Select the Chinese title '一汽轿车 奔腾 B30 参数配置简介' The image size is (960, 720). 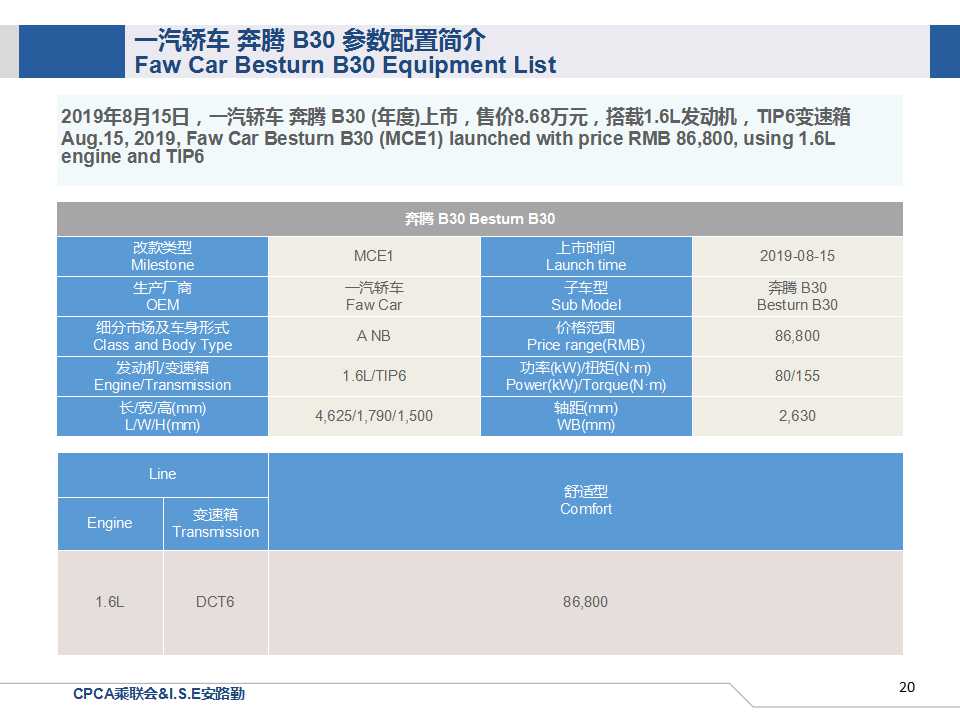[310, 40]
